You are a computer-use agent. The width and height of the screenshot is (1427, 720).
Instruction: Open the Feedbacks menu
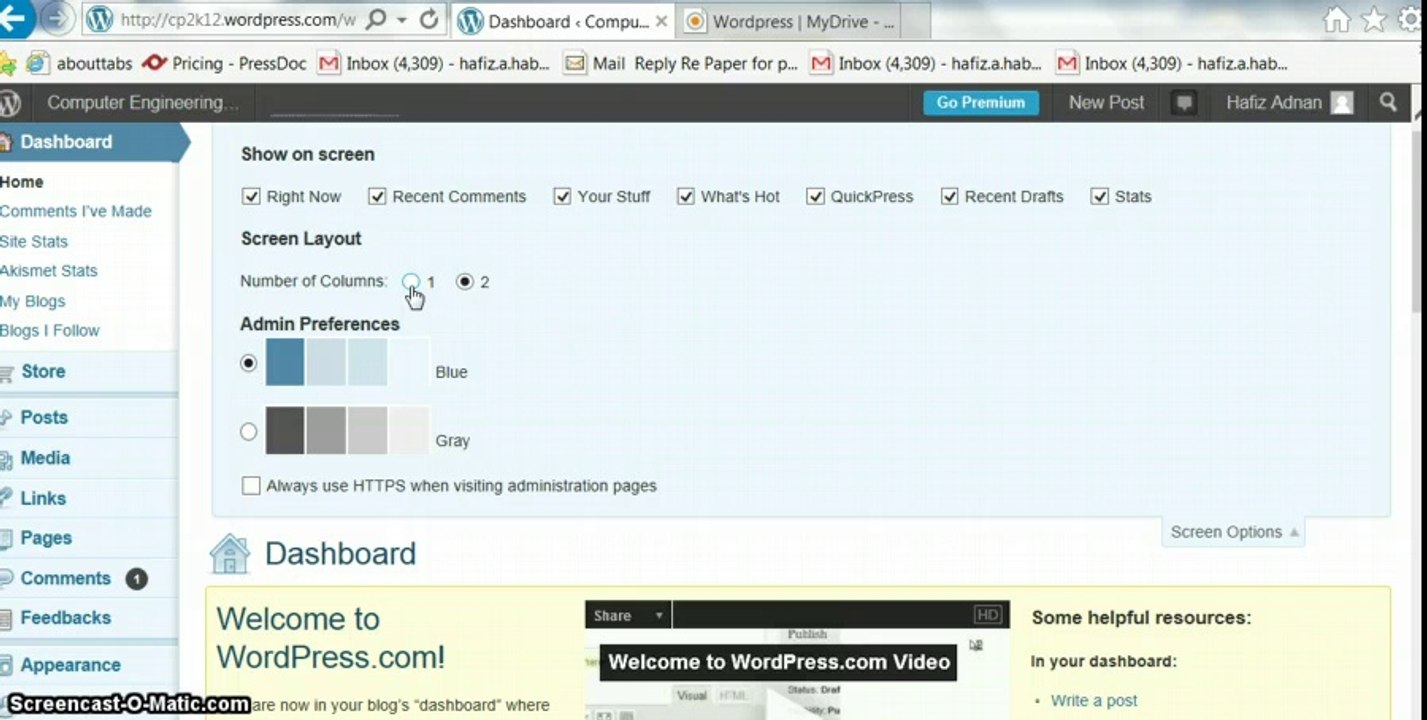pyautogui.click(x=65, y=617)
